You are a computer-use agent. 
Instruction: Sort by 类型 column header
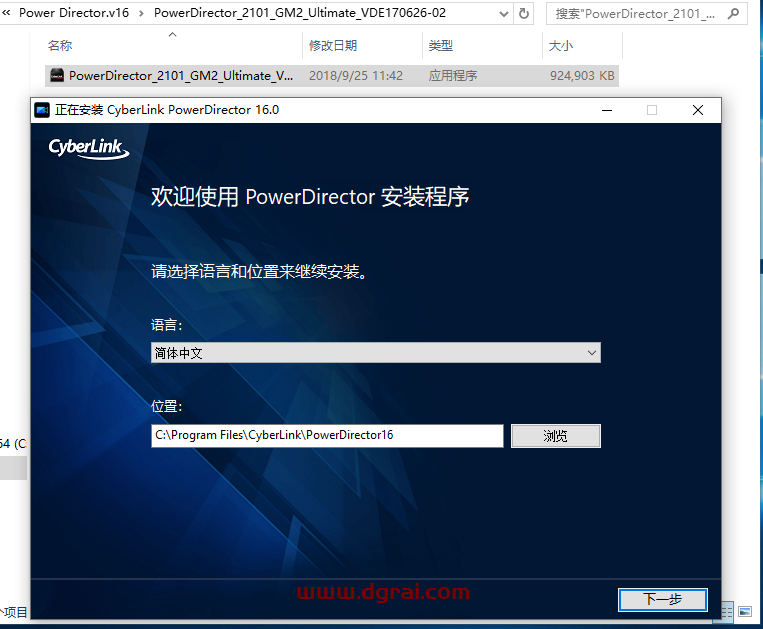tap(441, 46)
